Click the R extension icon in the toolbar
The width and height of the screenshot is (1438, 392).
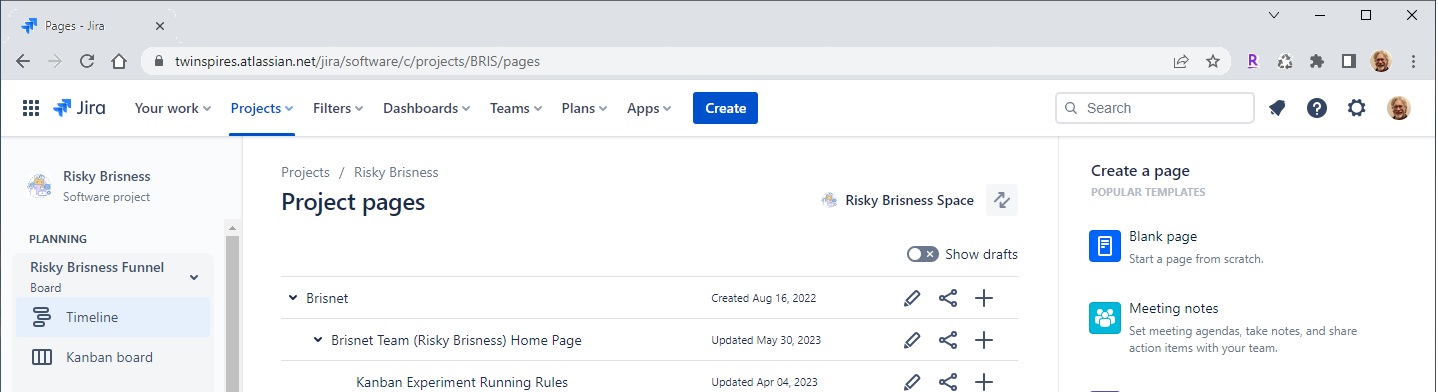(x=1252, y=61)
